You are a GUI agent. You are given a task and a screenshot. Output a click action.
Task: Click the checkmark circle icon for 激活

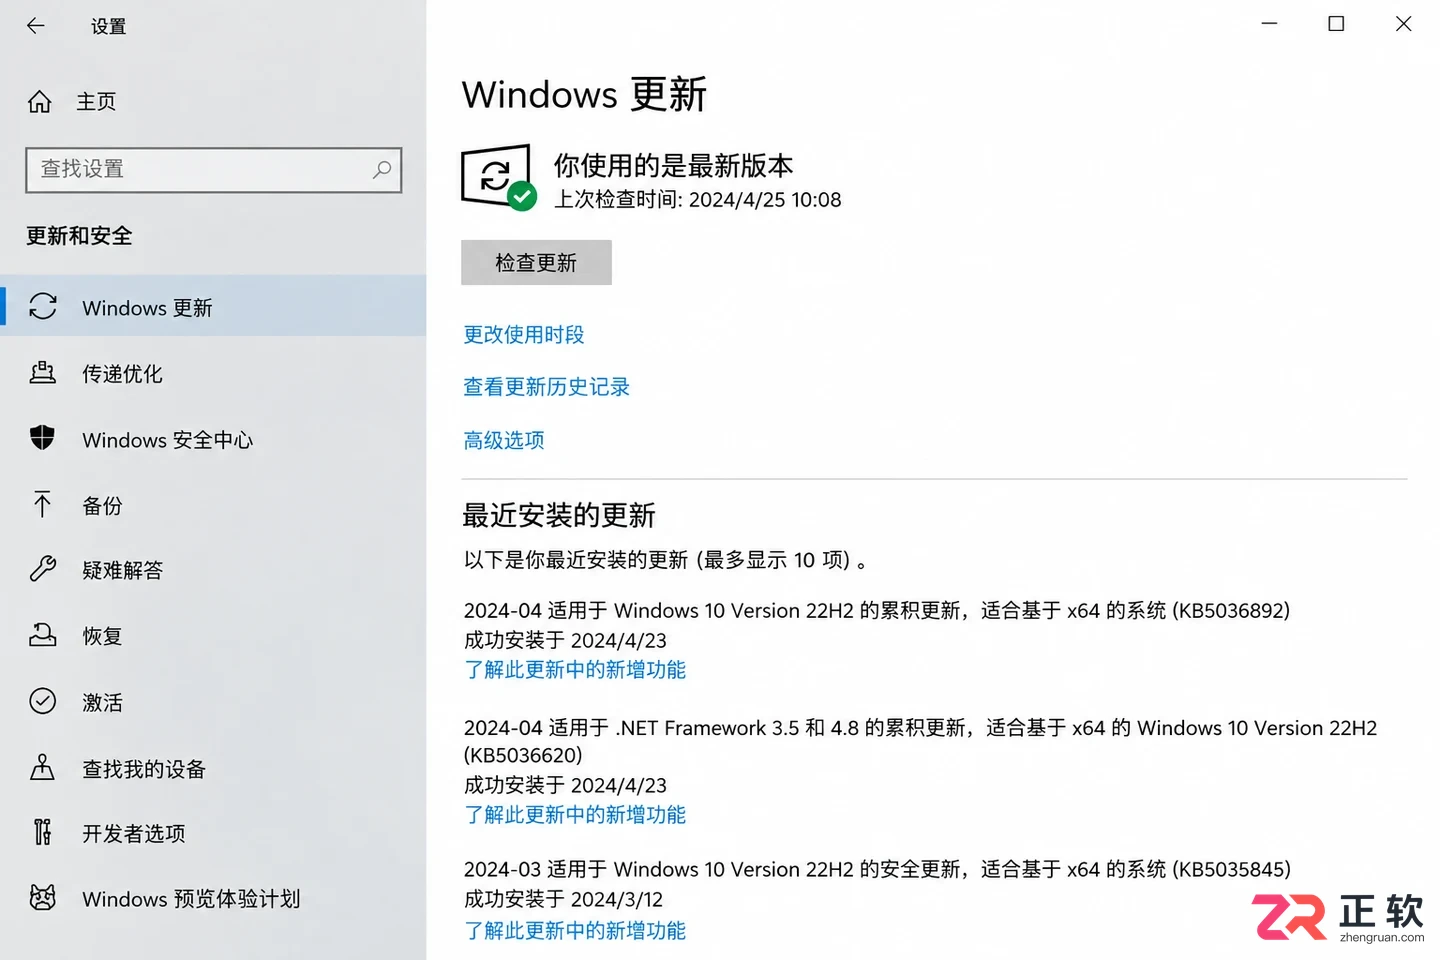[43, 701]
